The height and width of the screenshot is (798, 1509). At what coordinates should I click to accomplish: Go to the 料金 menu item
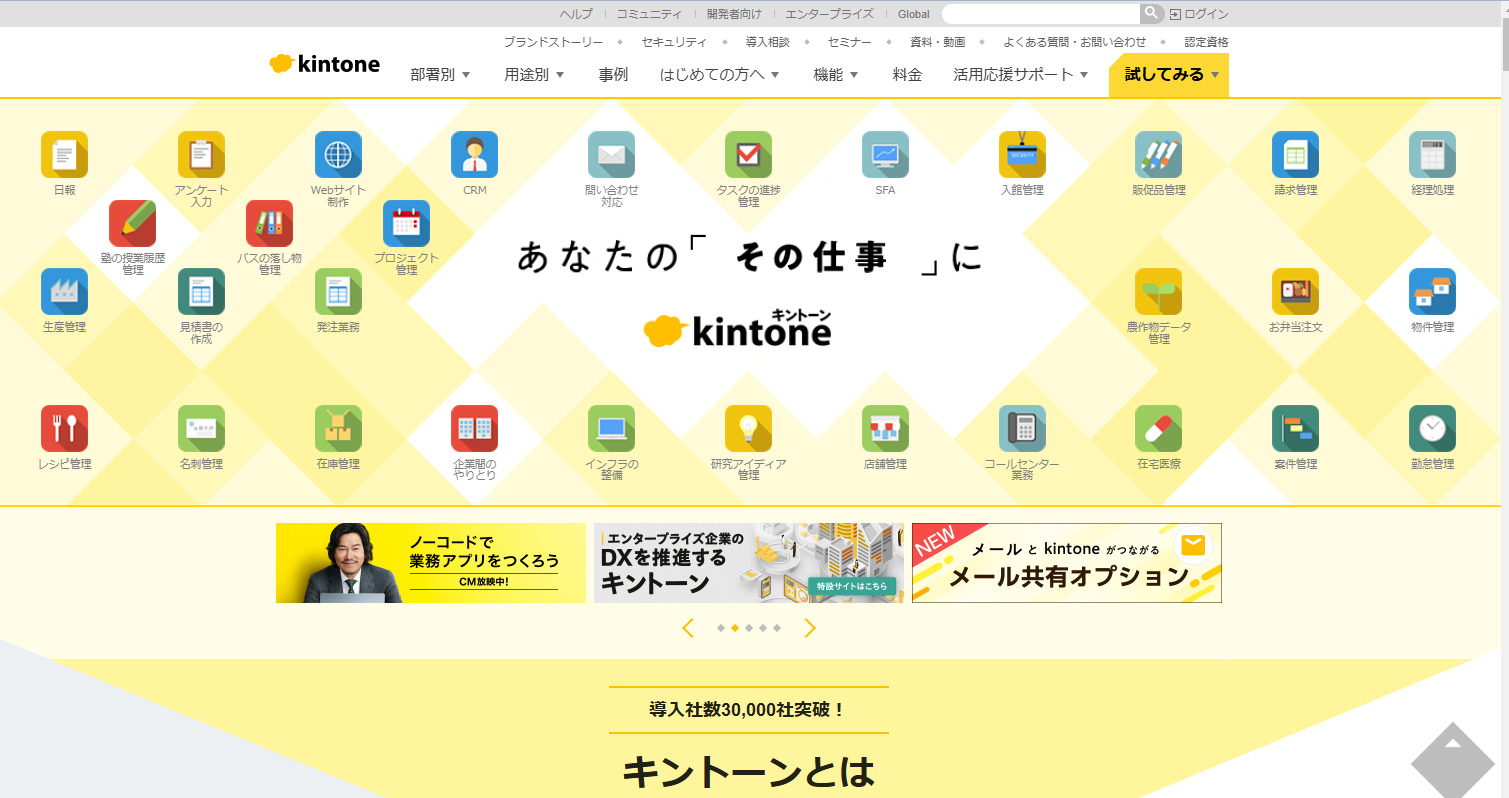[x=907, y=75]
